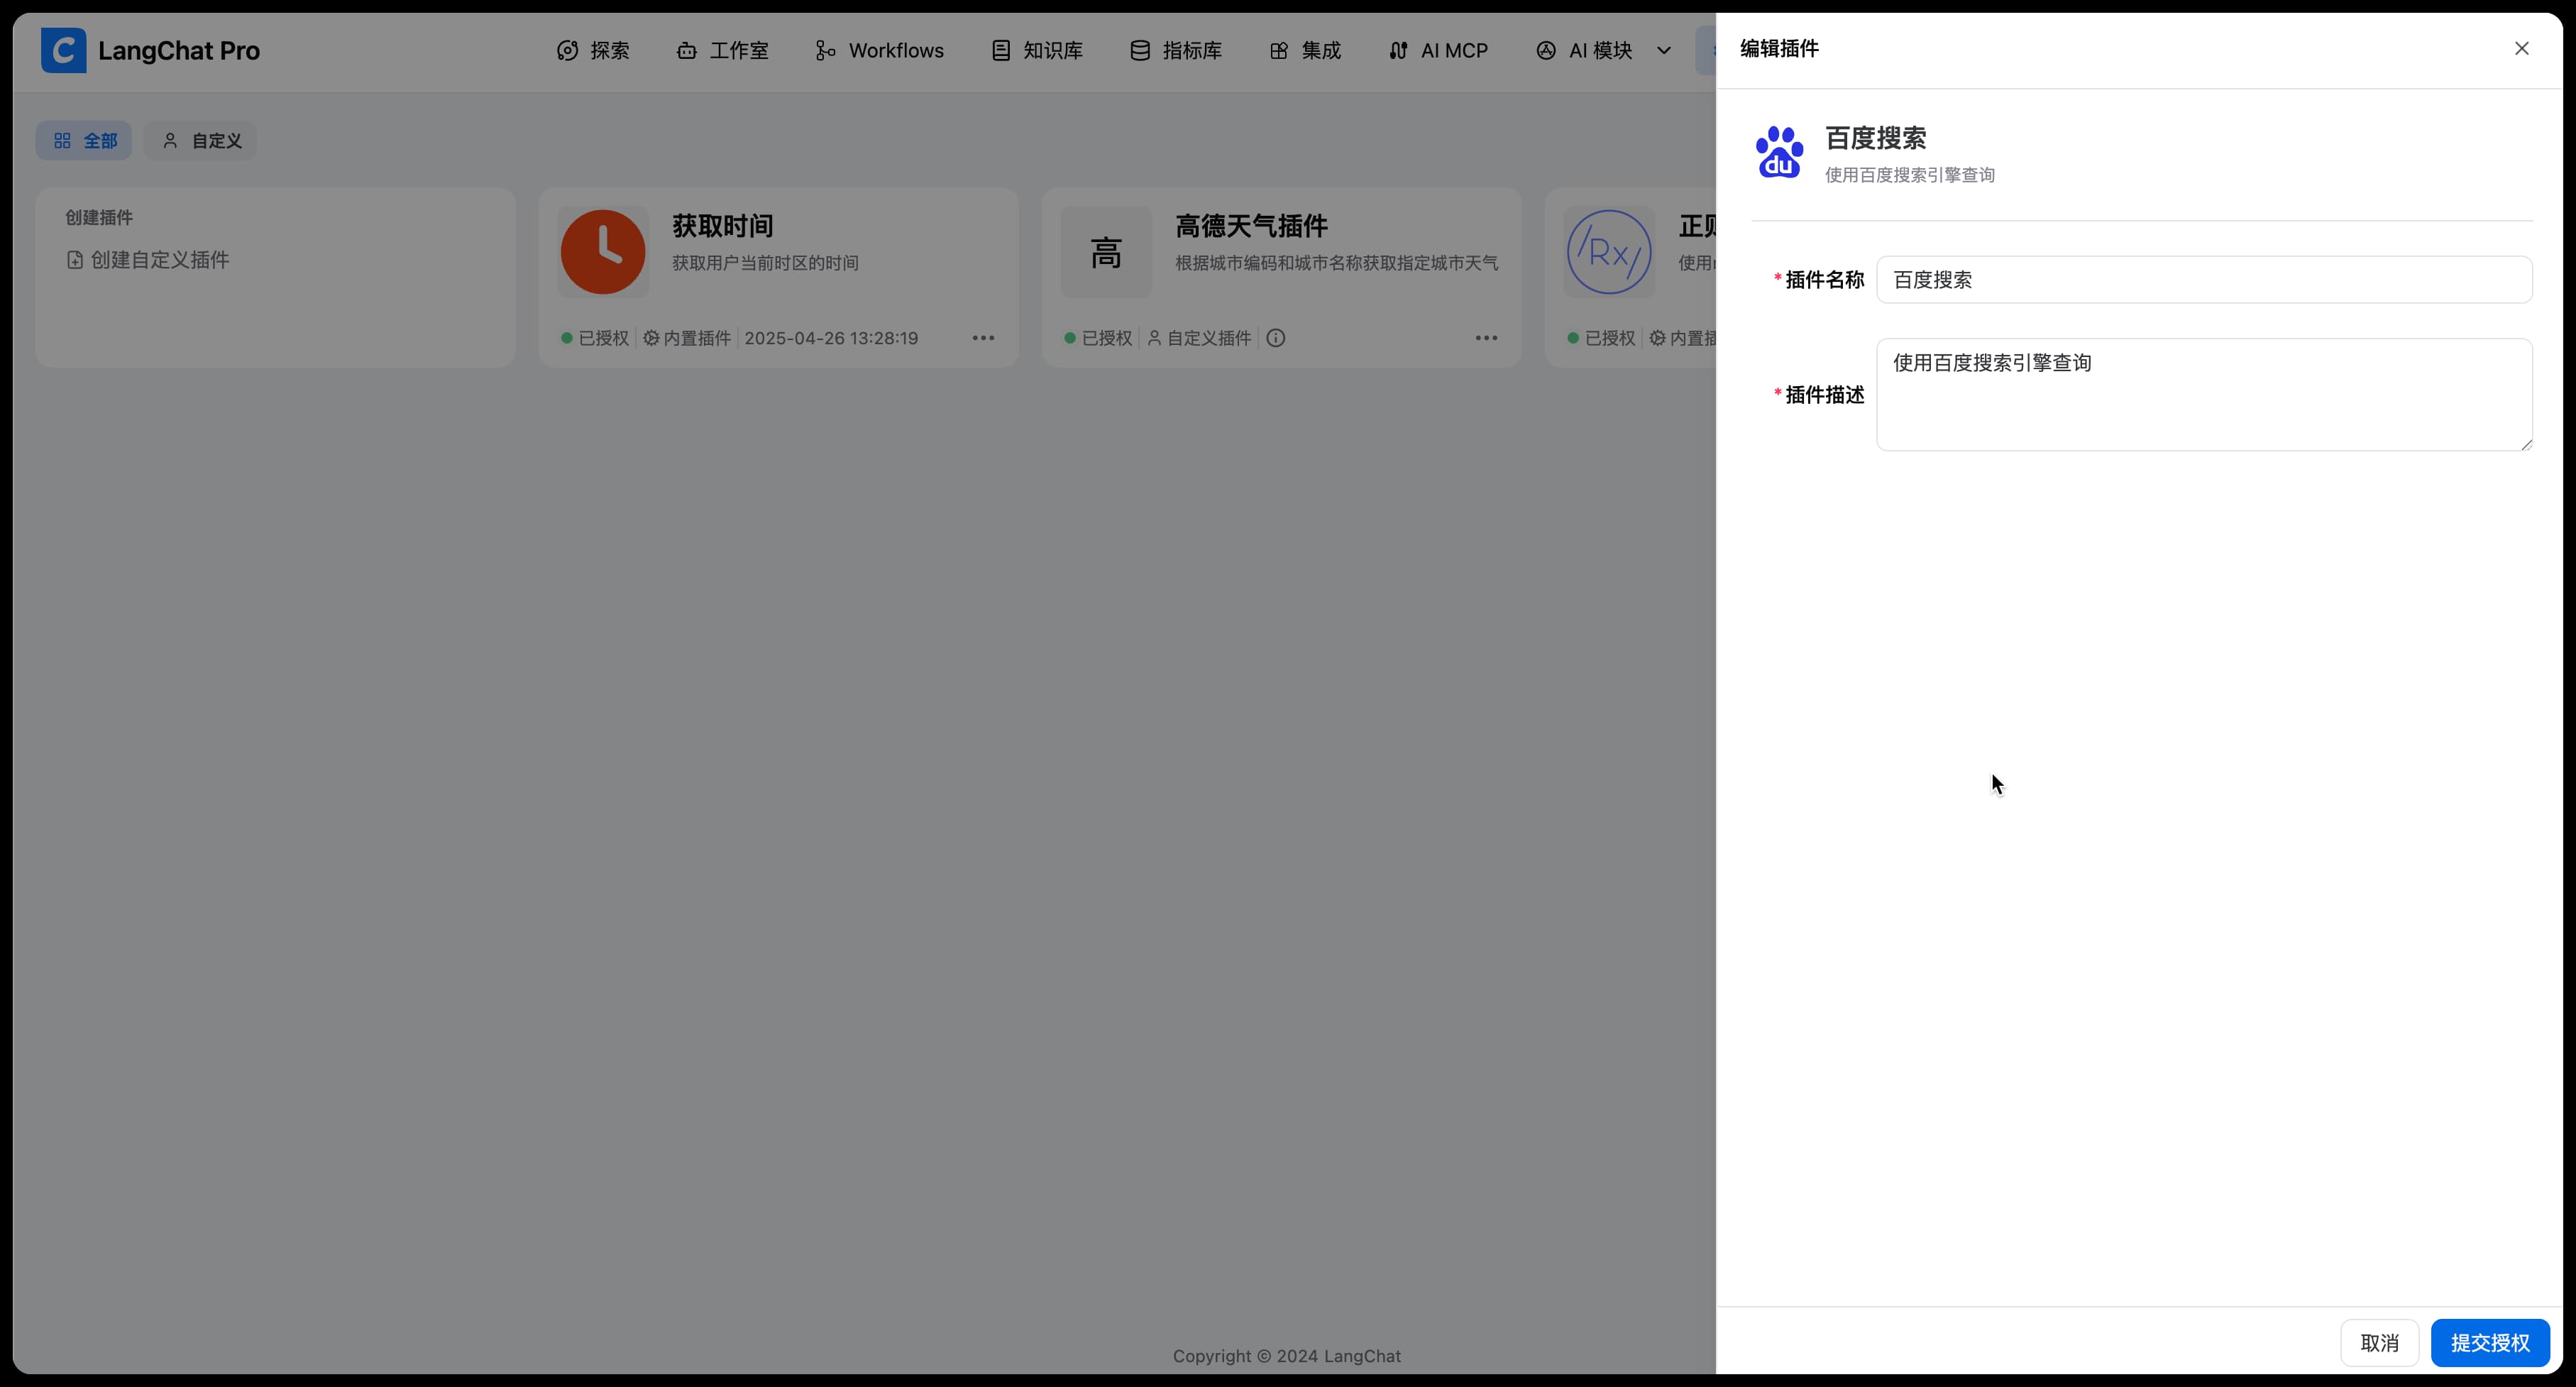Click info icon on 高德天气插件 card
2576x1387 pixels.
coord(1275,338)
